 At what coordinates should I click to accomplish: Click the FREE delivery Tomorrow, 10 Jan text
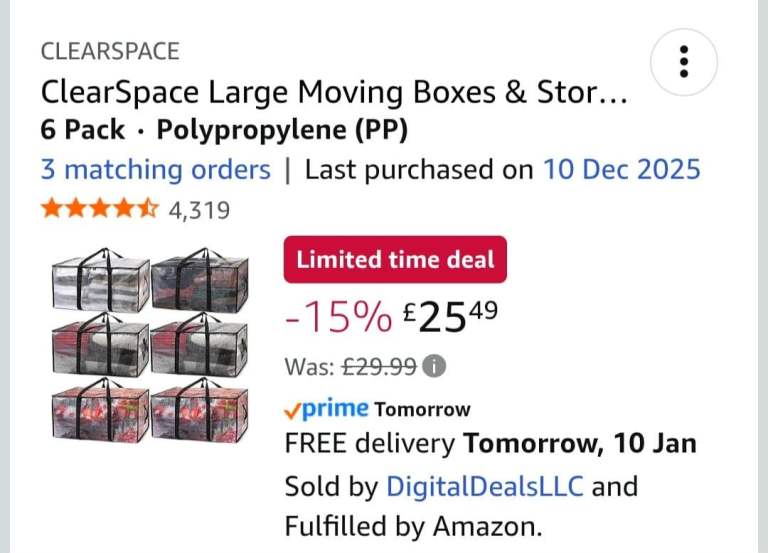490,443
